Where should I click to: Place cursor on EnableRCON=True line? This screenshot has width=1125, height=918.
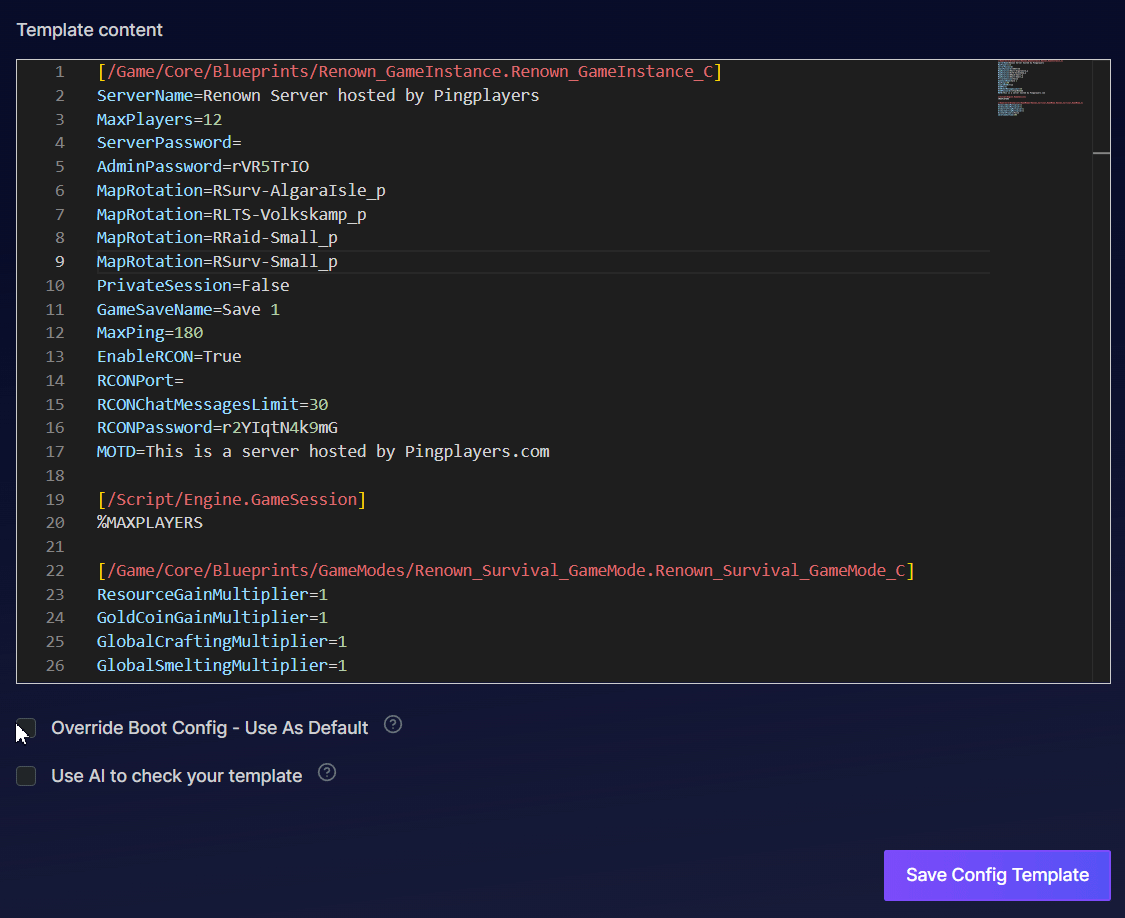168,357
